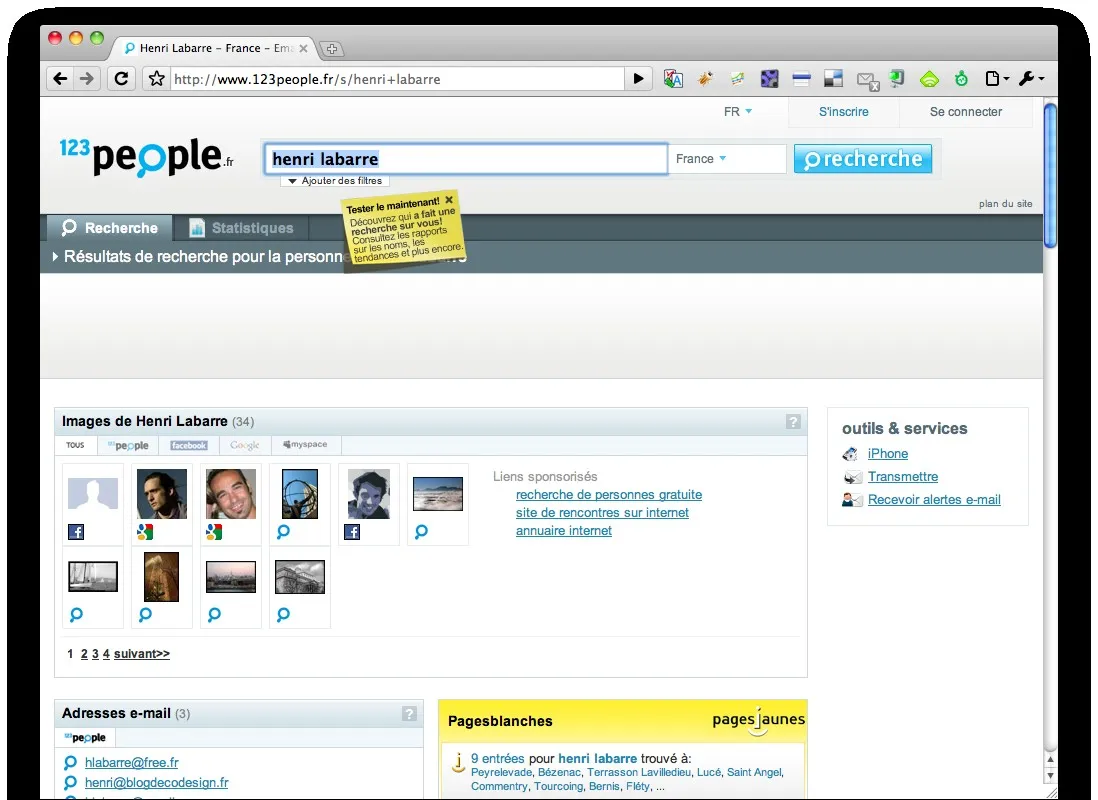1098x800 pixels.
Task: Click the green wifi extension icon
Action: 929,78
